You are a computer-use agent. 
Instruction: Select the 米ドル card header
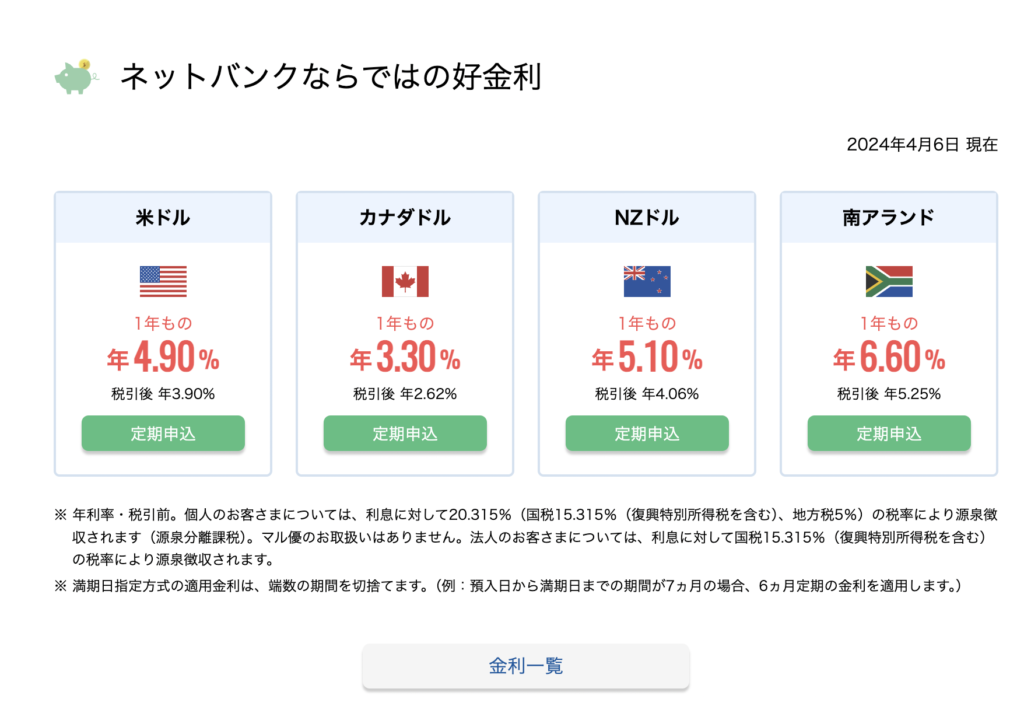[x=163, y=218]
